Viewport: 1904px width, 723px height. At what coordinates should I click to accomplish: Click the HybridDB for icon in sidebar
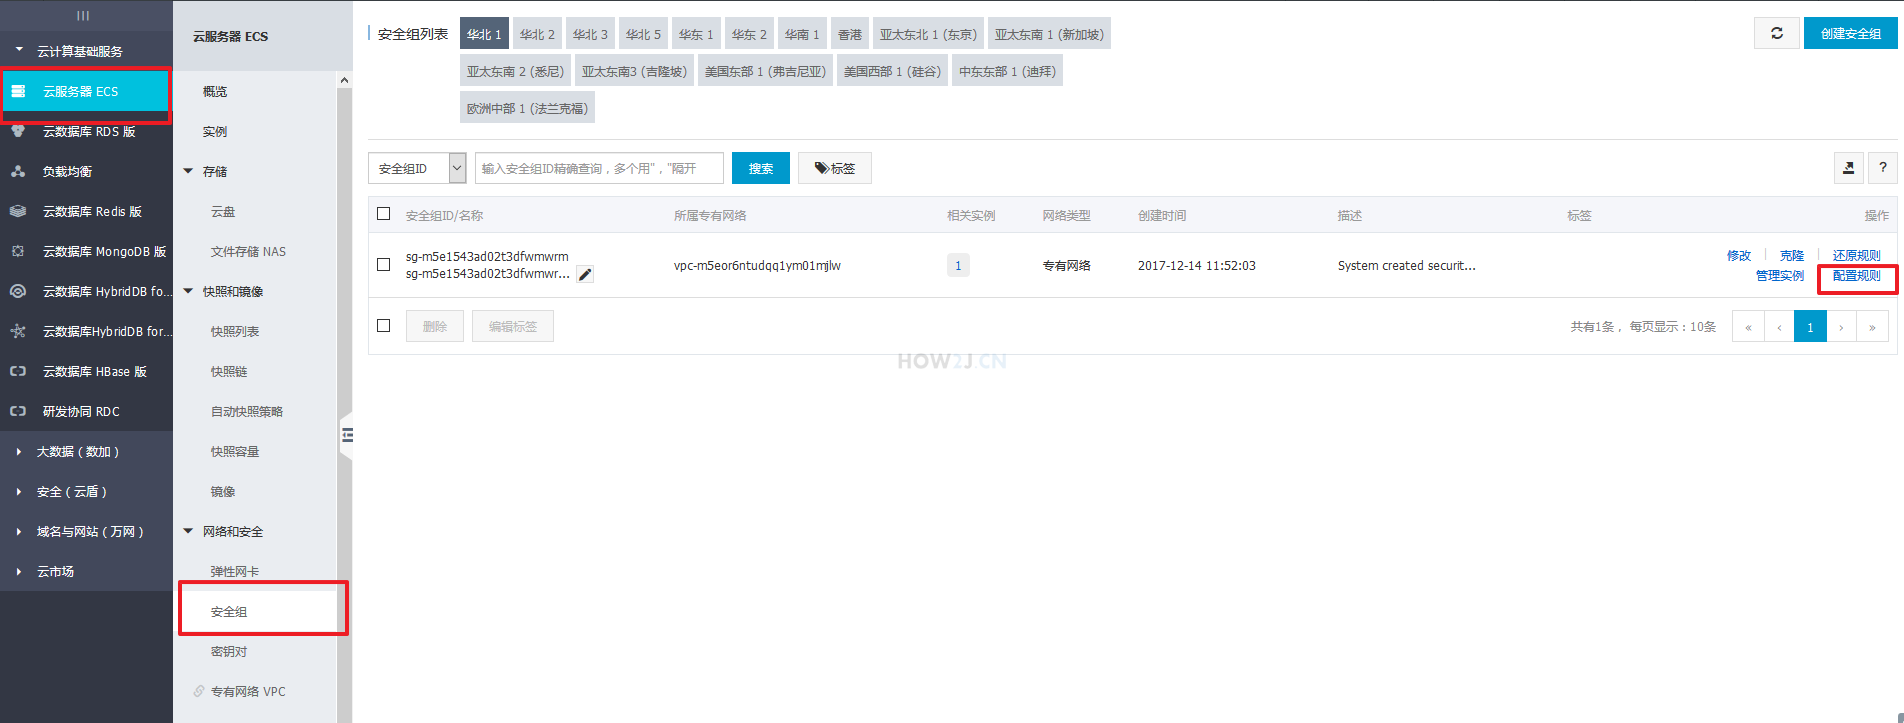pos(18,331)
